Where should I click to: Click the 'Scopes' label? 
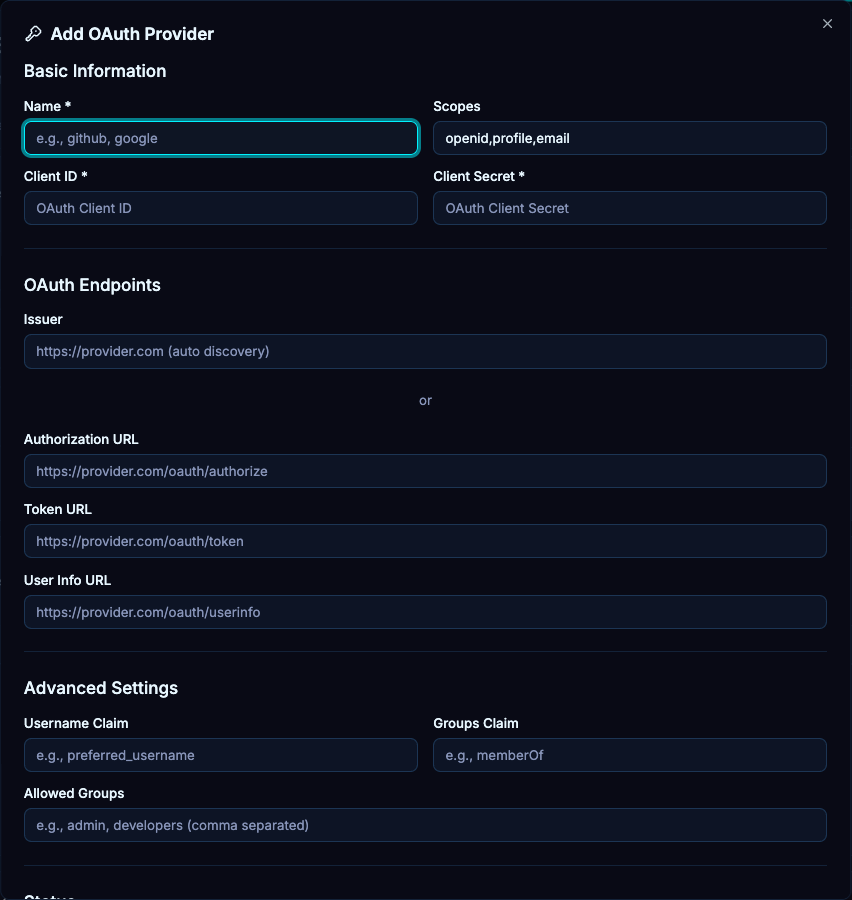pos(456,106)
